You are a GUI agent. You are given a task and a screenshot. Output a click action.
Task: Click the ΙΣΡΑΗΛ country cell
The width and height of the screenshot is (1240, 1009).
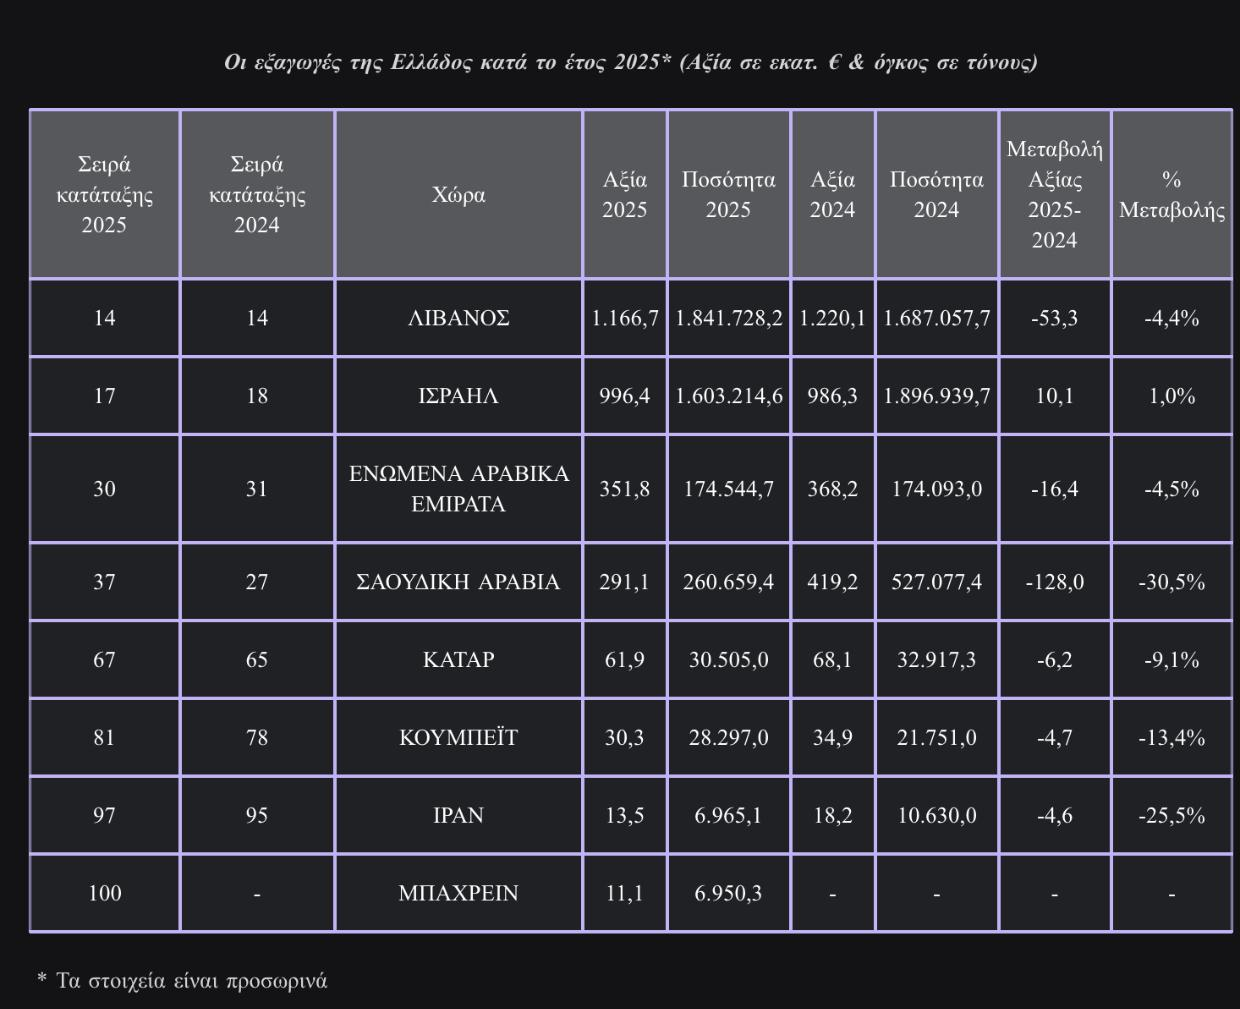click(x=458, y=396)
